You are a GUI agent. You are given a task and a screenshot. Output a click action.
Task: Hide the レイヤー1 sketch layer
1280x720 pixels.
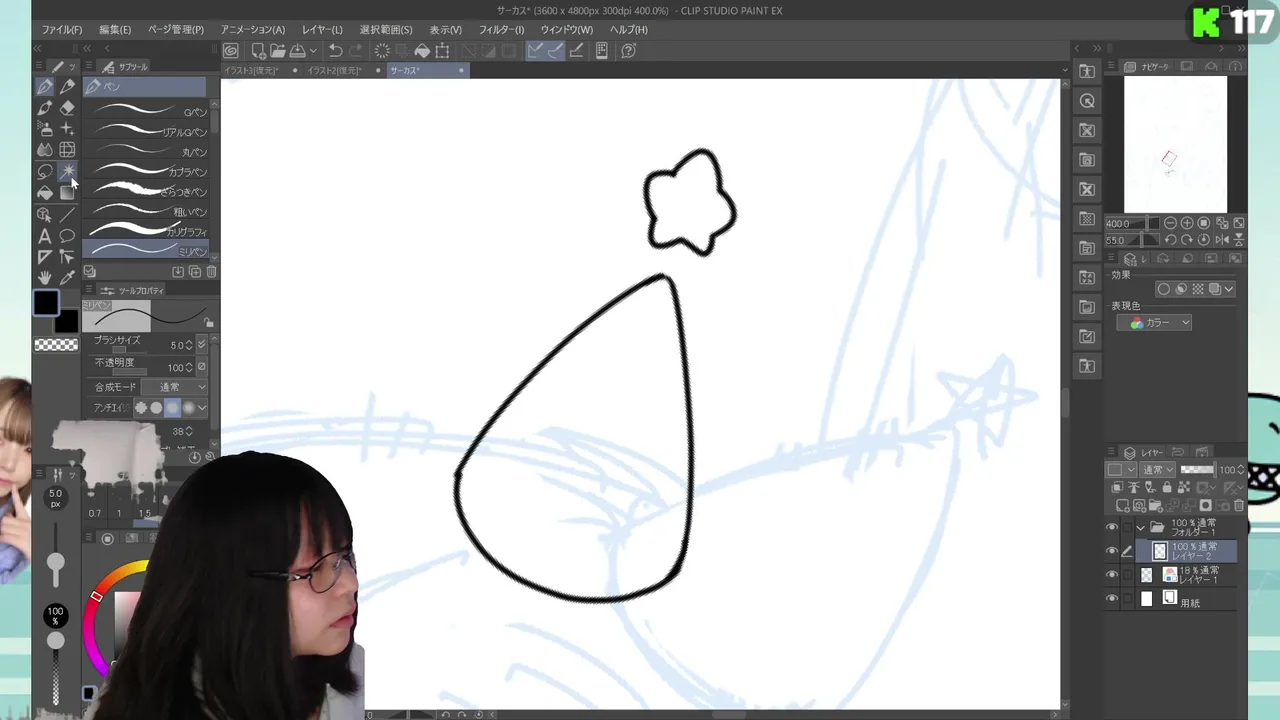pos(1112,575)
